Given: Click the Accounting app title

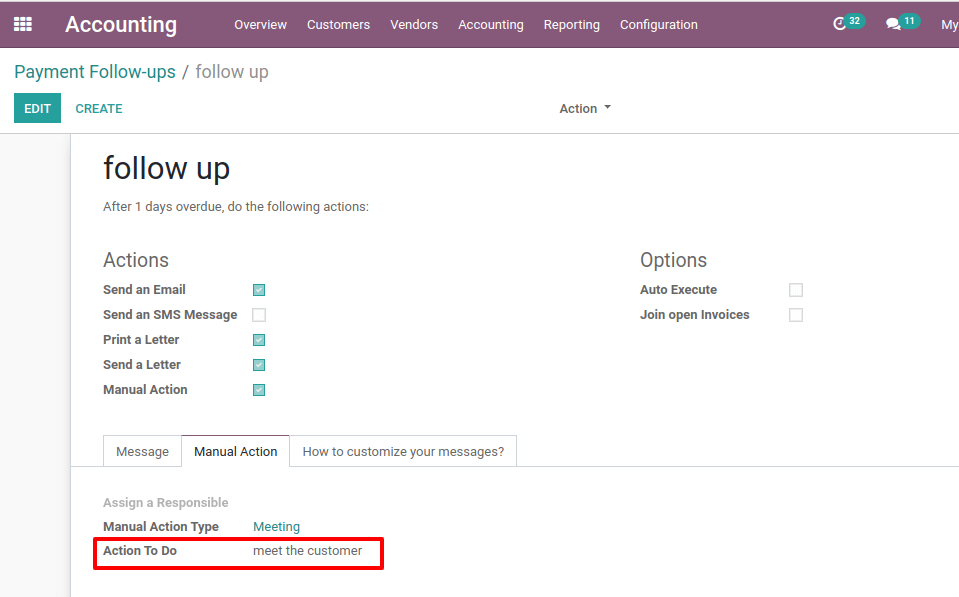Looking at the screenshot, I should tap(121, 24).
